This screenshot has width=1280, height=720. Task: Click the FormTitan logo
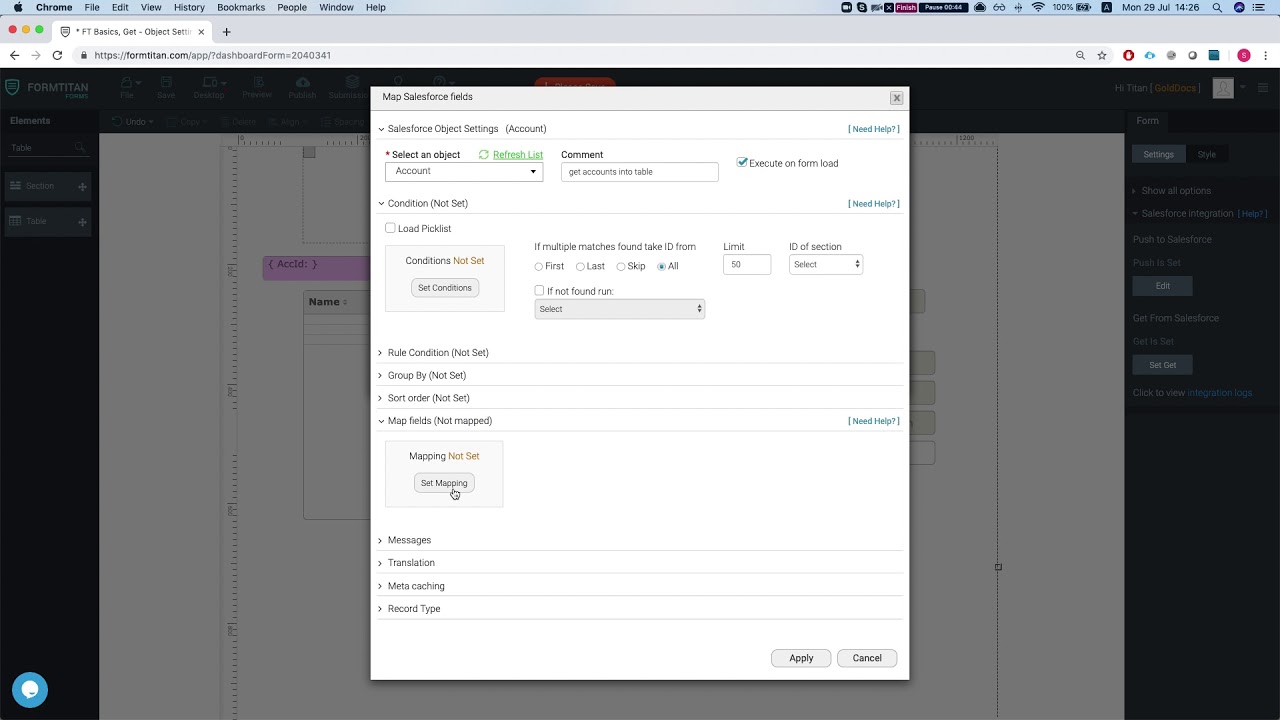pos(47,88)
